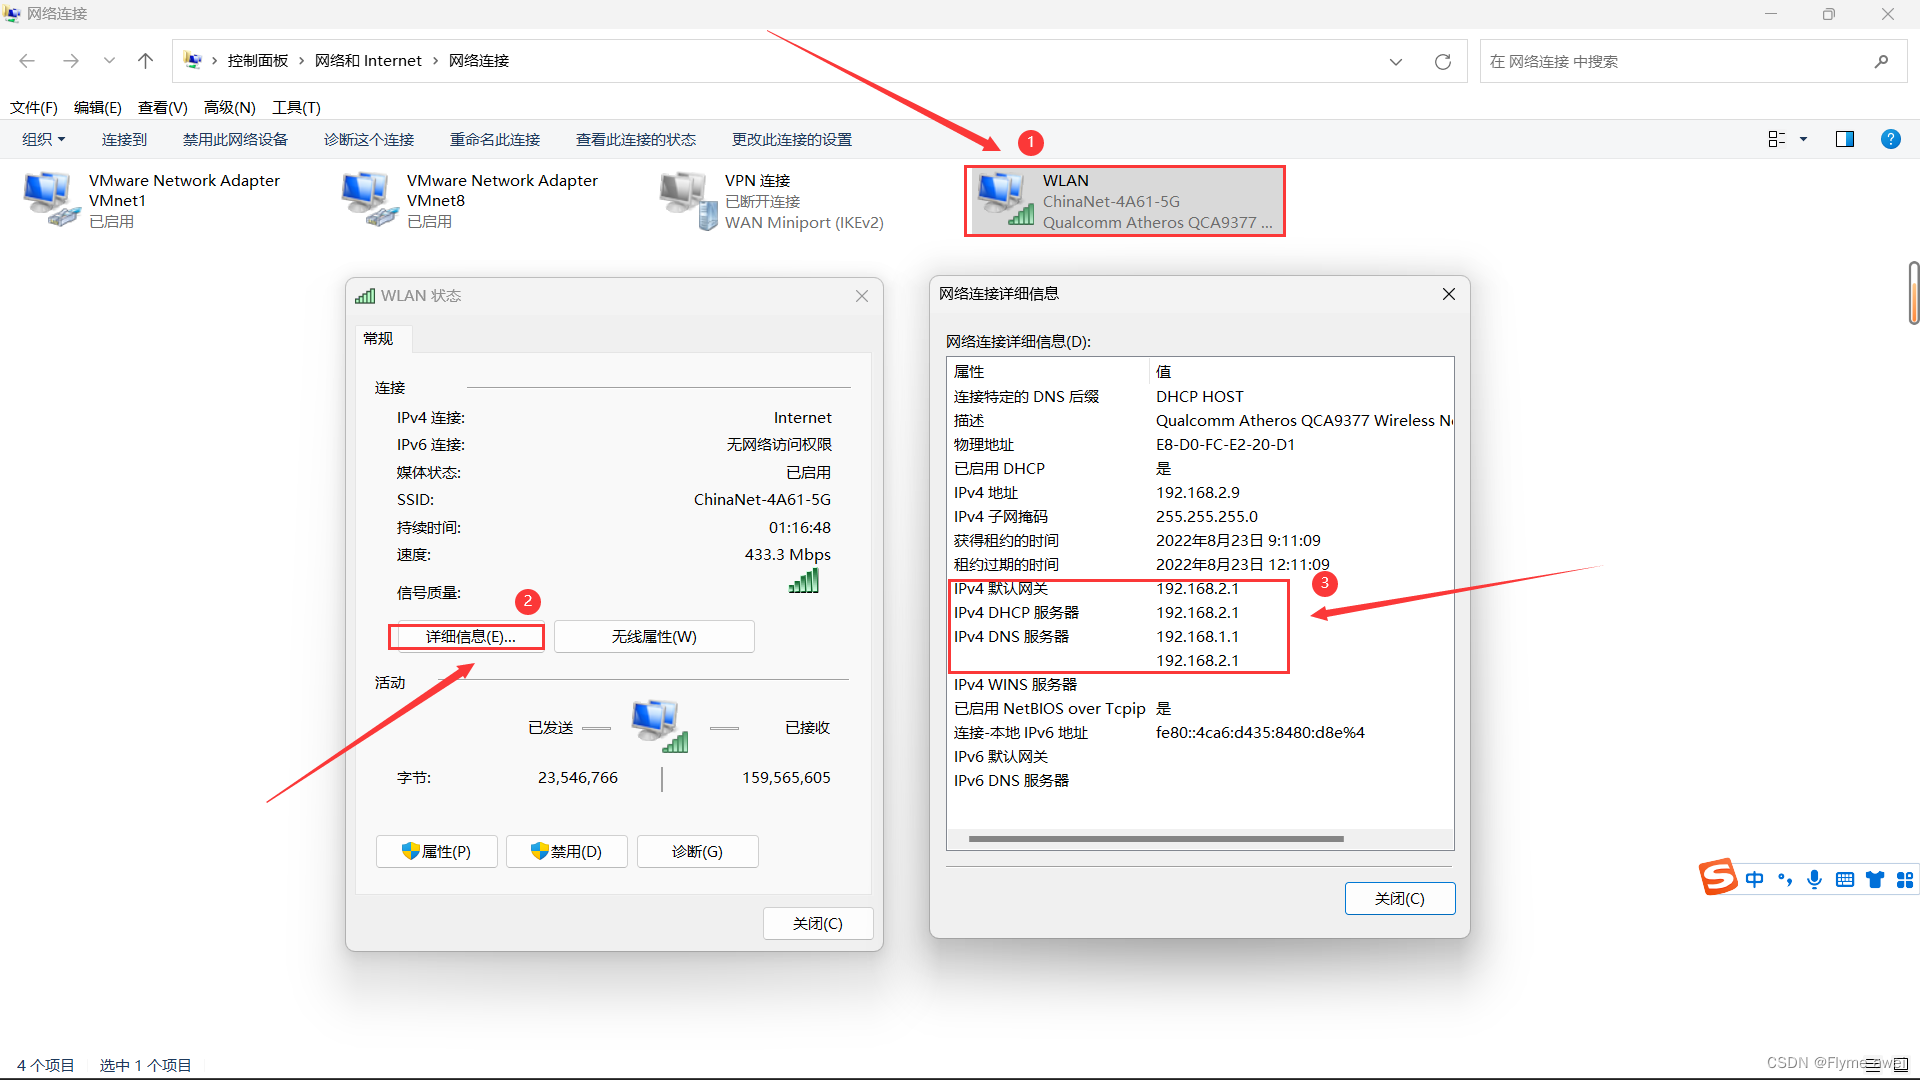This screenshot has width=1920, height=1080.
Task: Toggle Sogou punctuation mode icon
Action: pos(1785,879)
